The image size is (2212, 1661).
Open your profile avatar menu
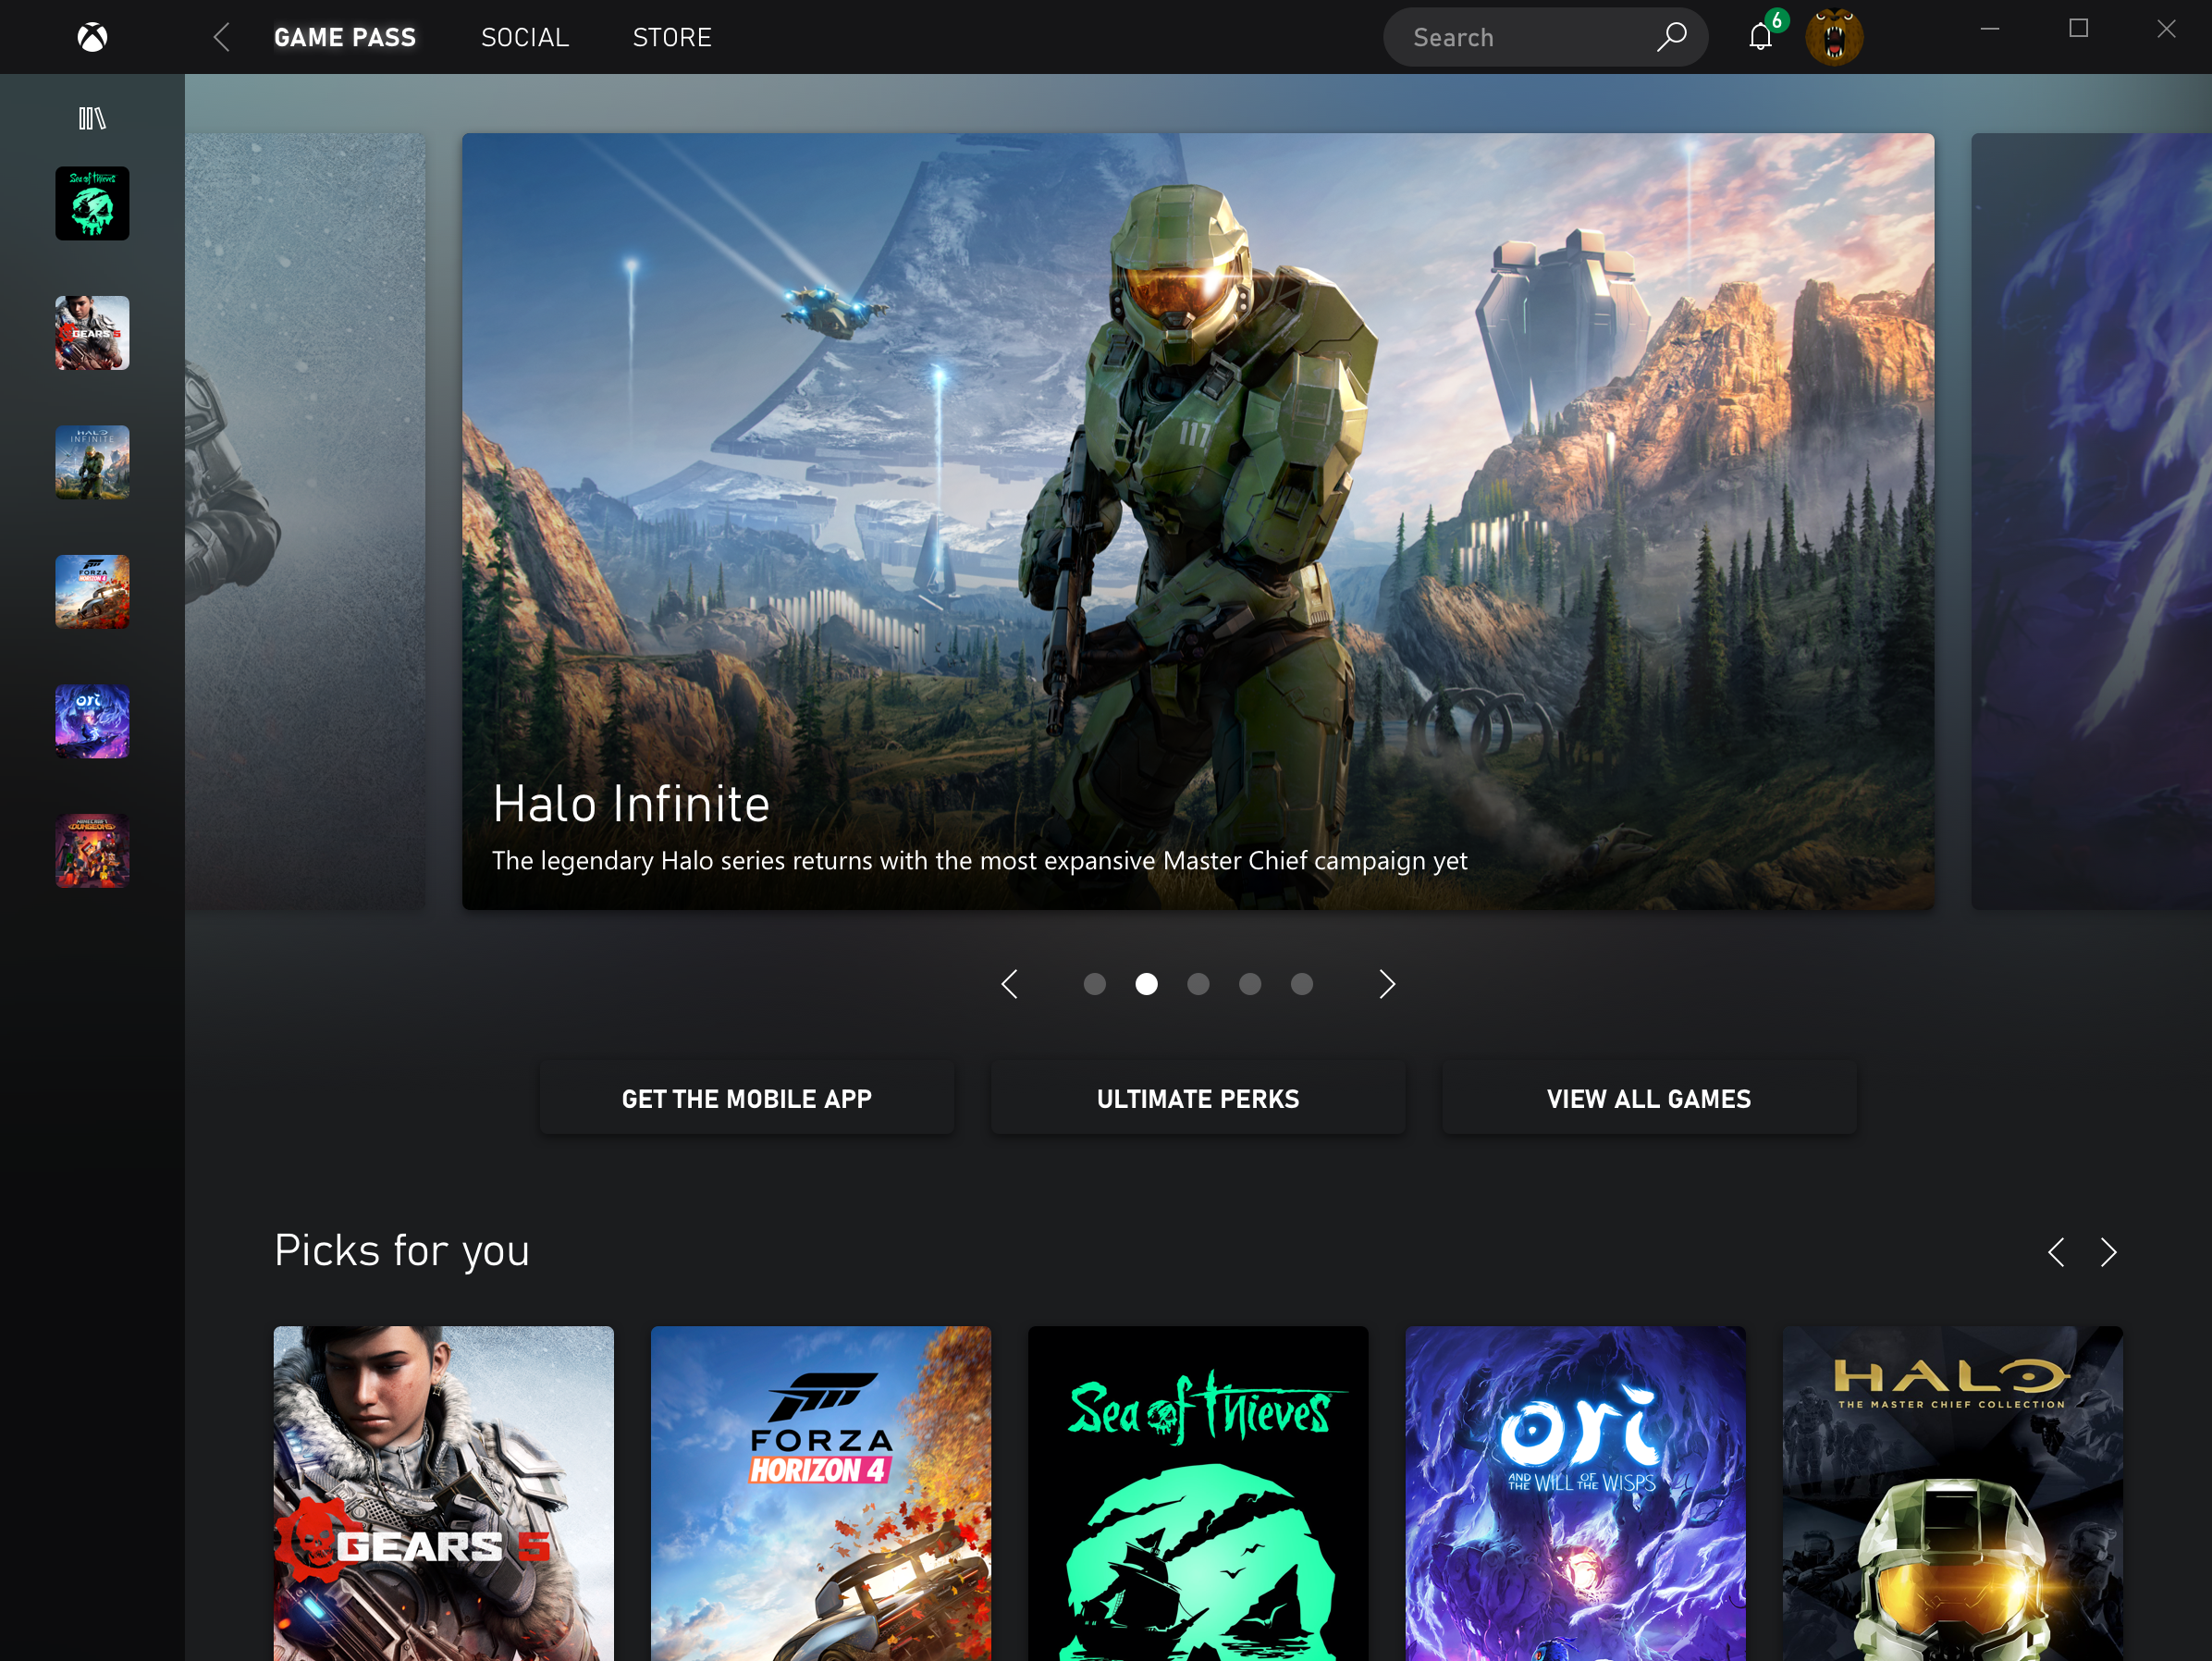pos(1835,37)
